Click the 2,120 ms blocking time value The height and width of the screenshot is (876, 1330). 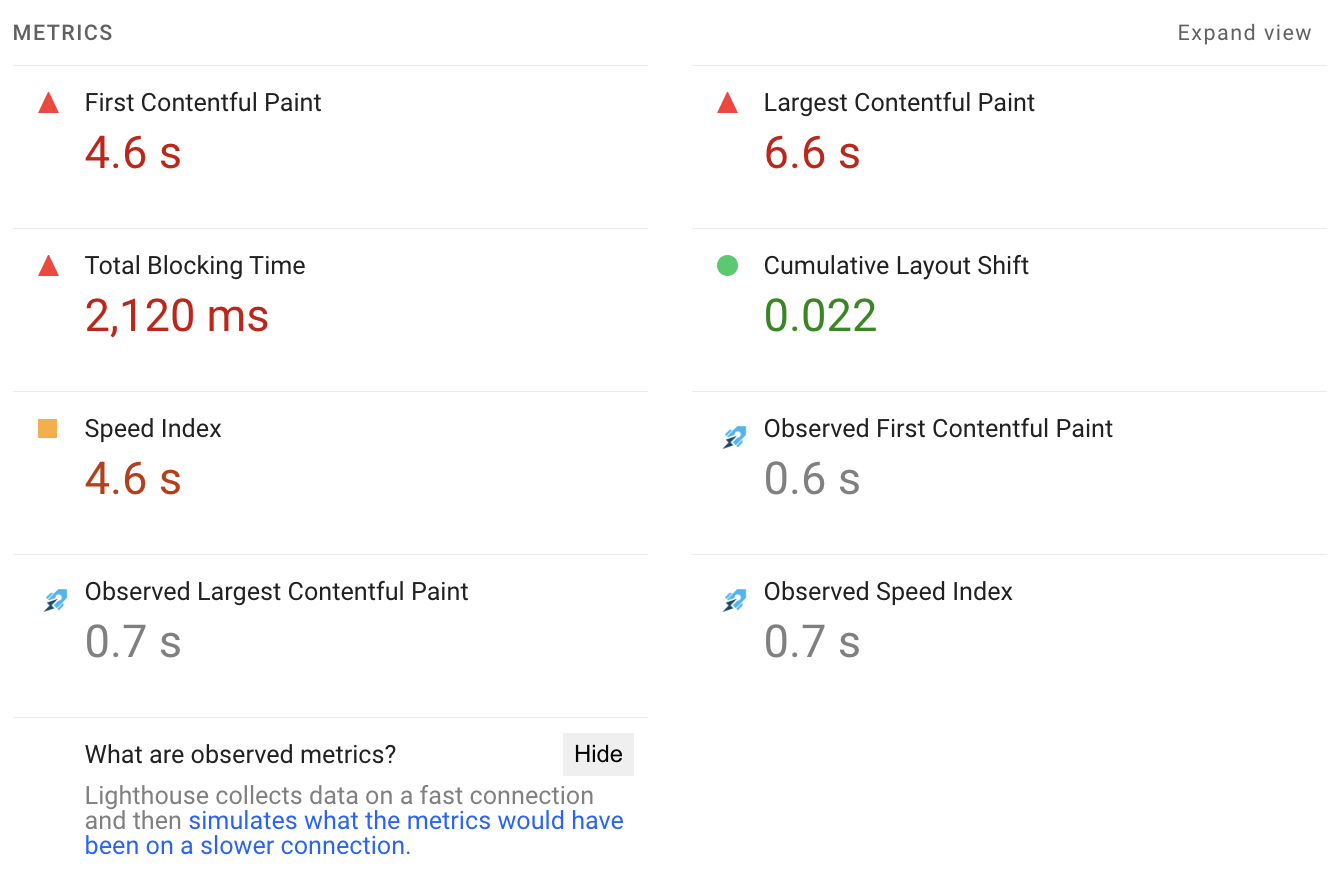click(177, 316)
